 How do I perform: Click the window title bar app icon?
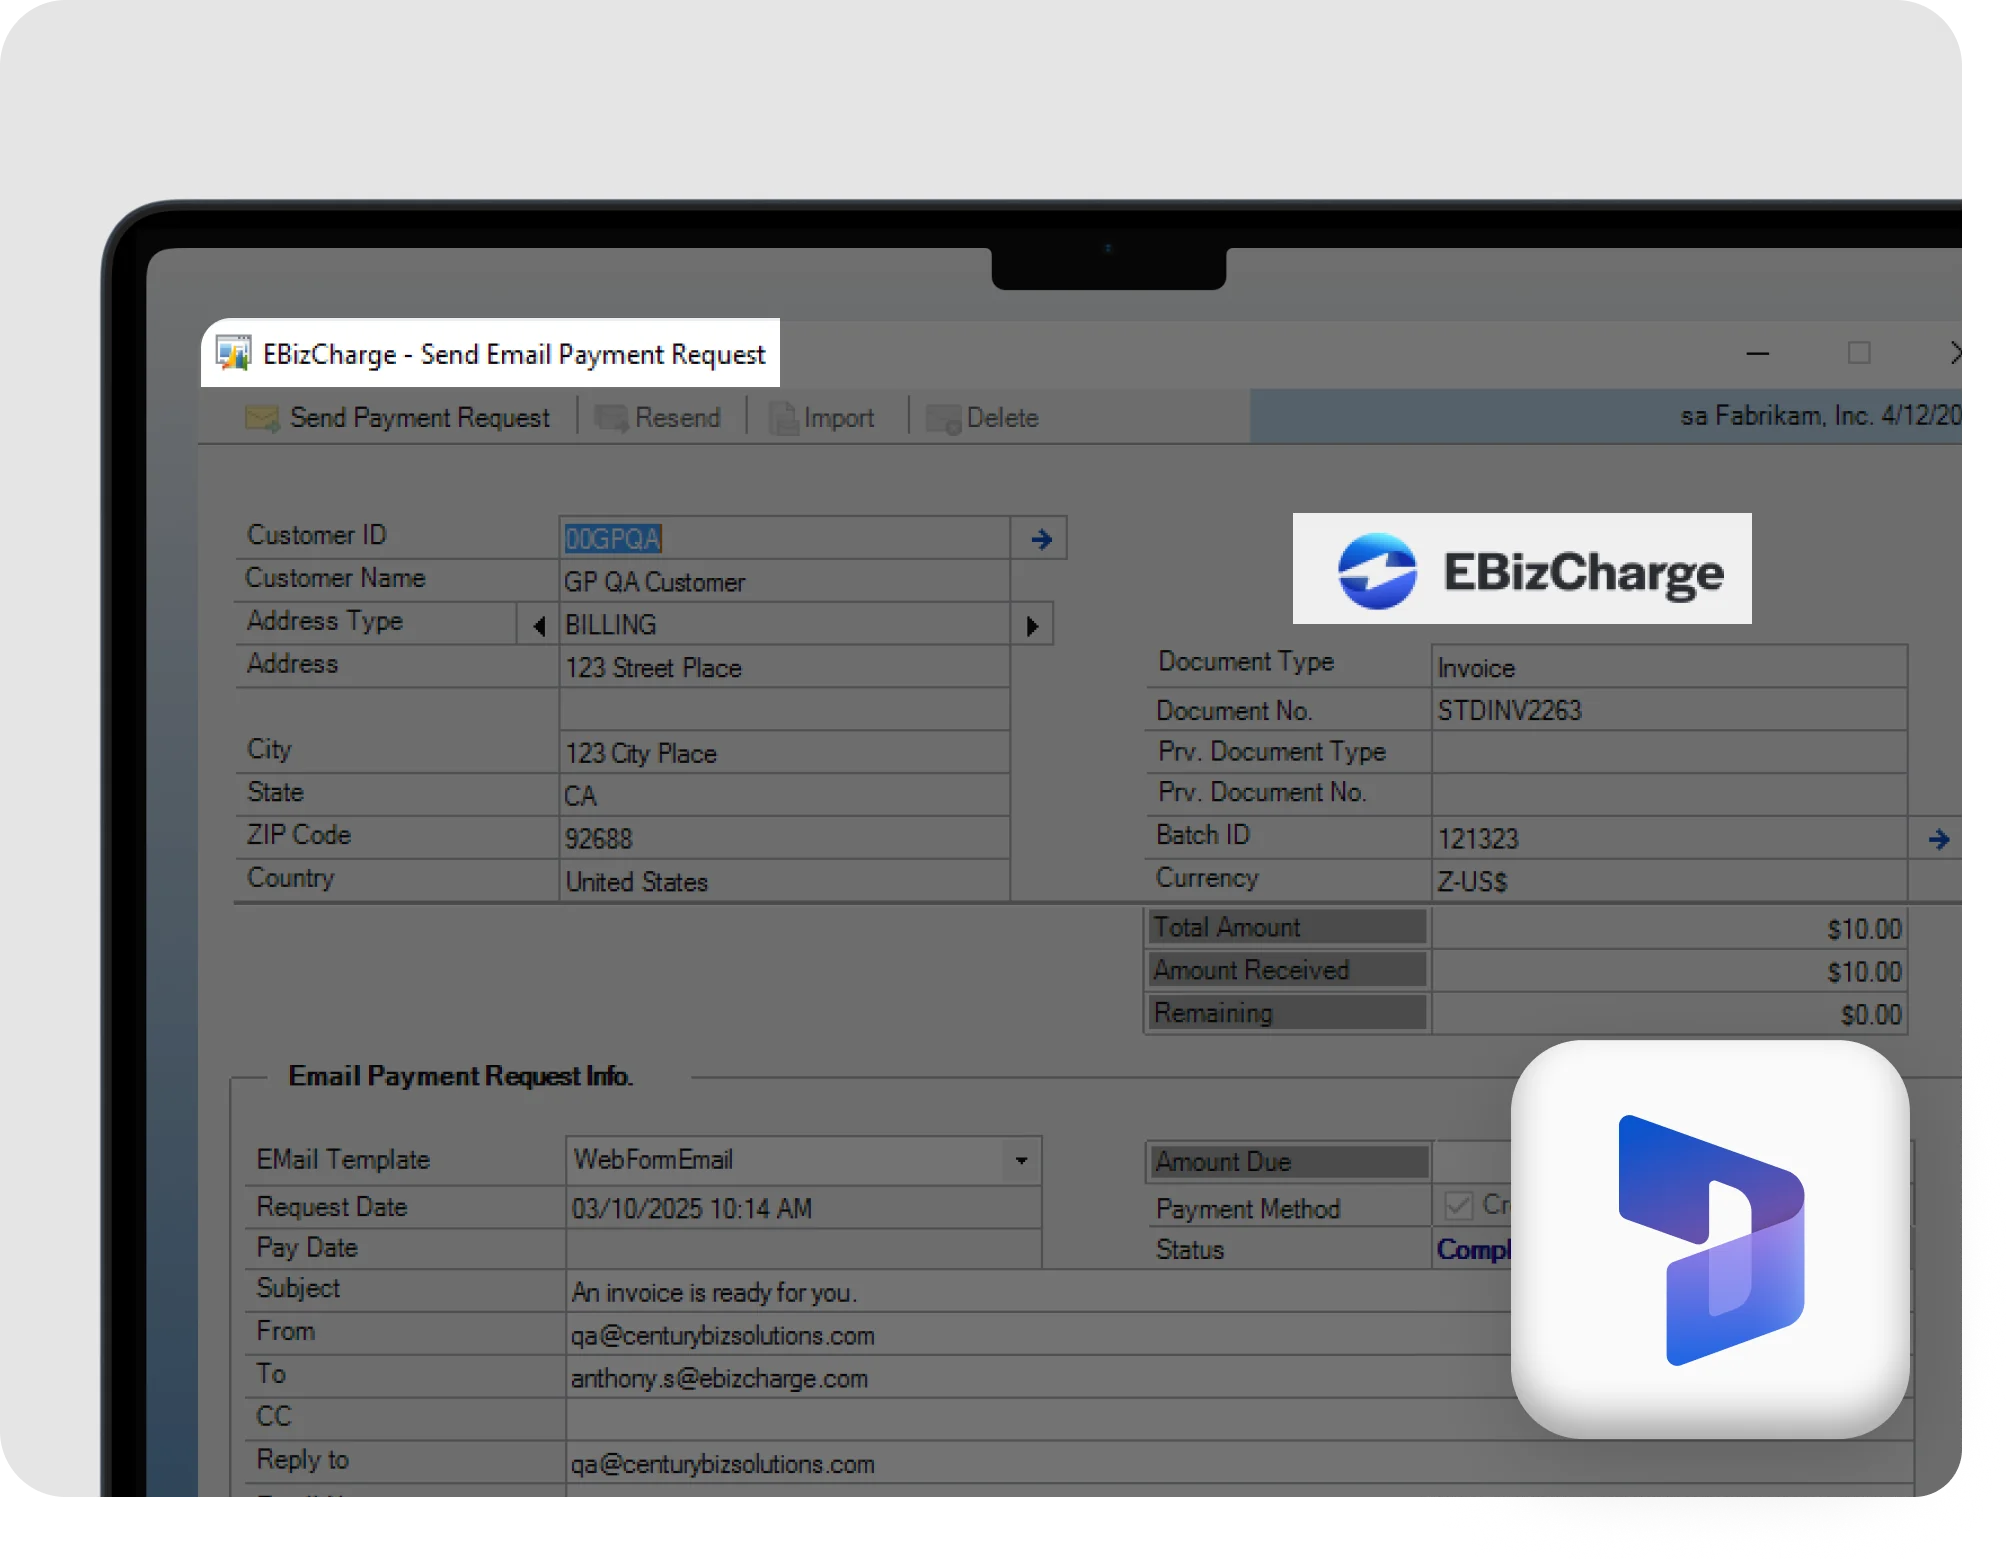(x=234, y=353)
